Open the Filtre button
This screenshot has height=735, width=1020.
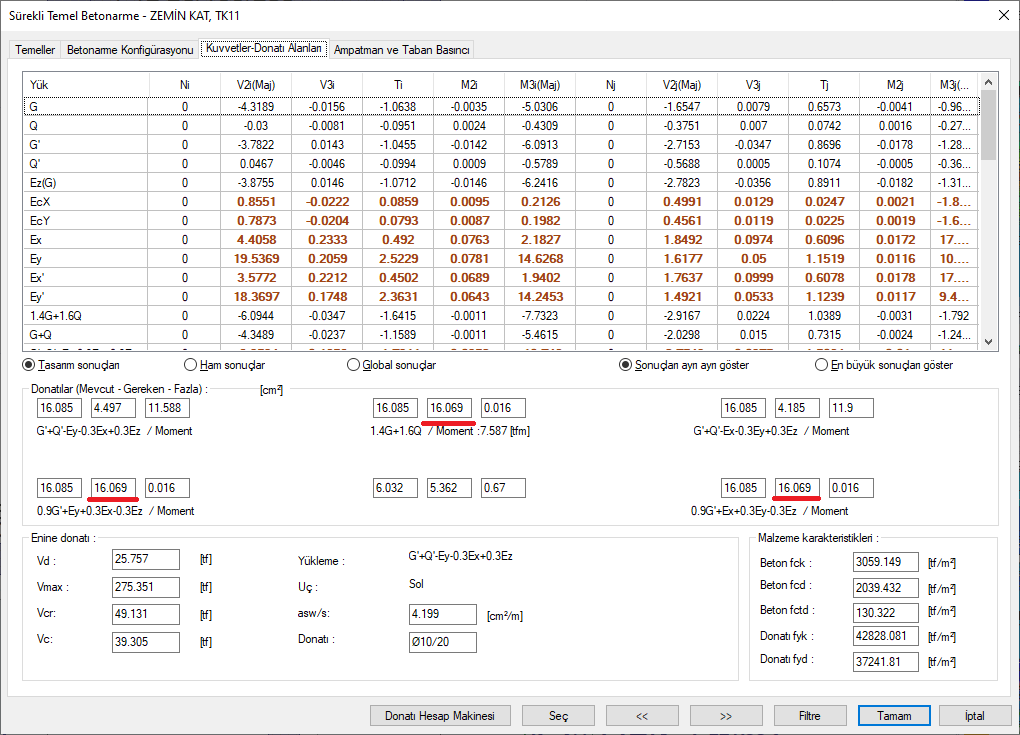(x=810, y=715)
